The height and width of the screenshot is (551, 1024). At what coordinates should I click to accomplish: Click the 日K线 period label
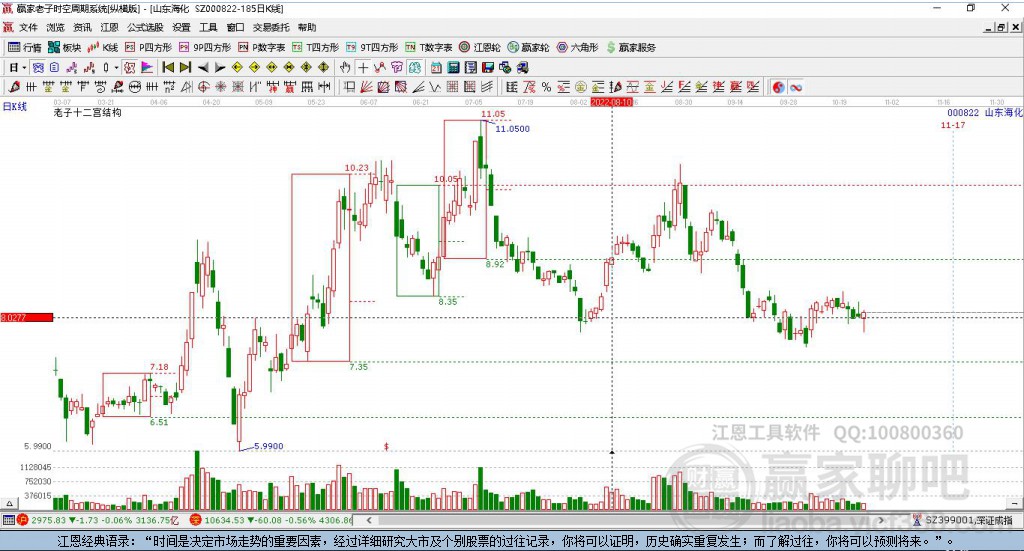pos(14,106)
